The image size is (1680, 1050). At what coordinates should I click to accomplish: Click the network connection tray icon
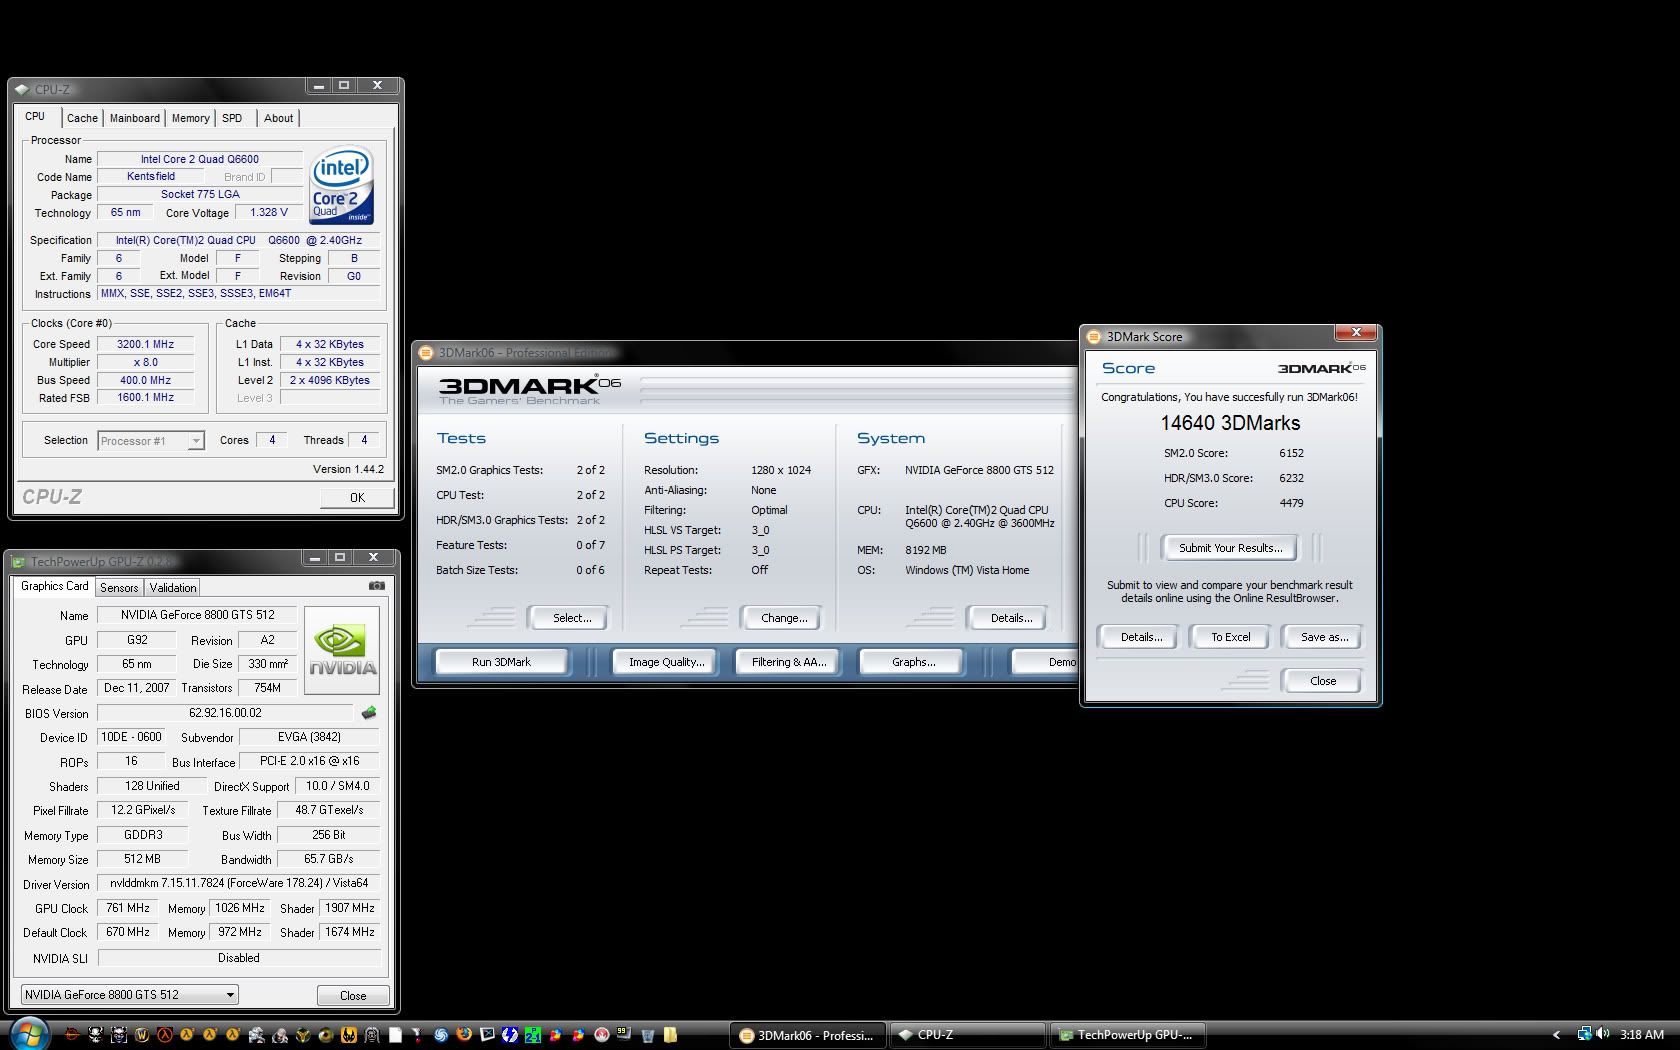1584,1034
